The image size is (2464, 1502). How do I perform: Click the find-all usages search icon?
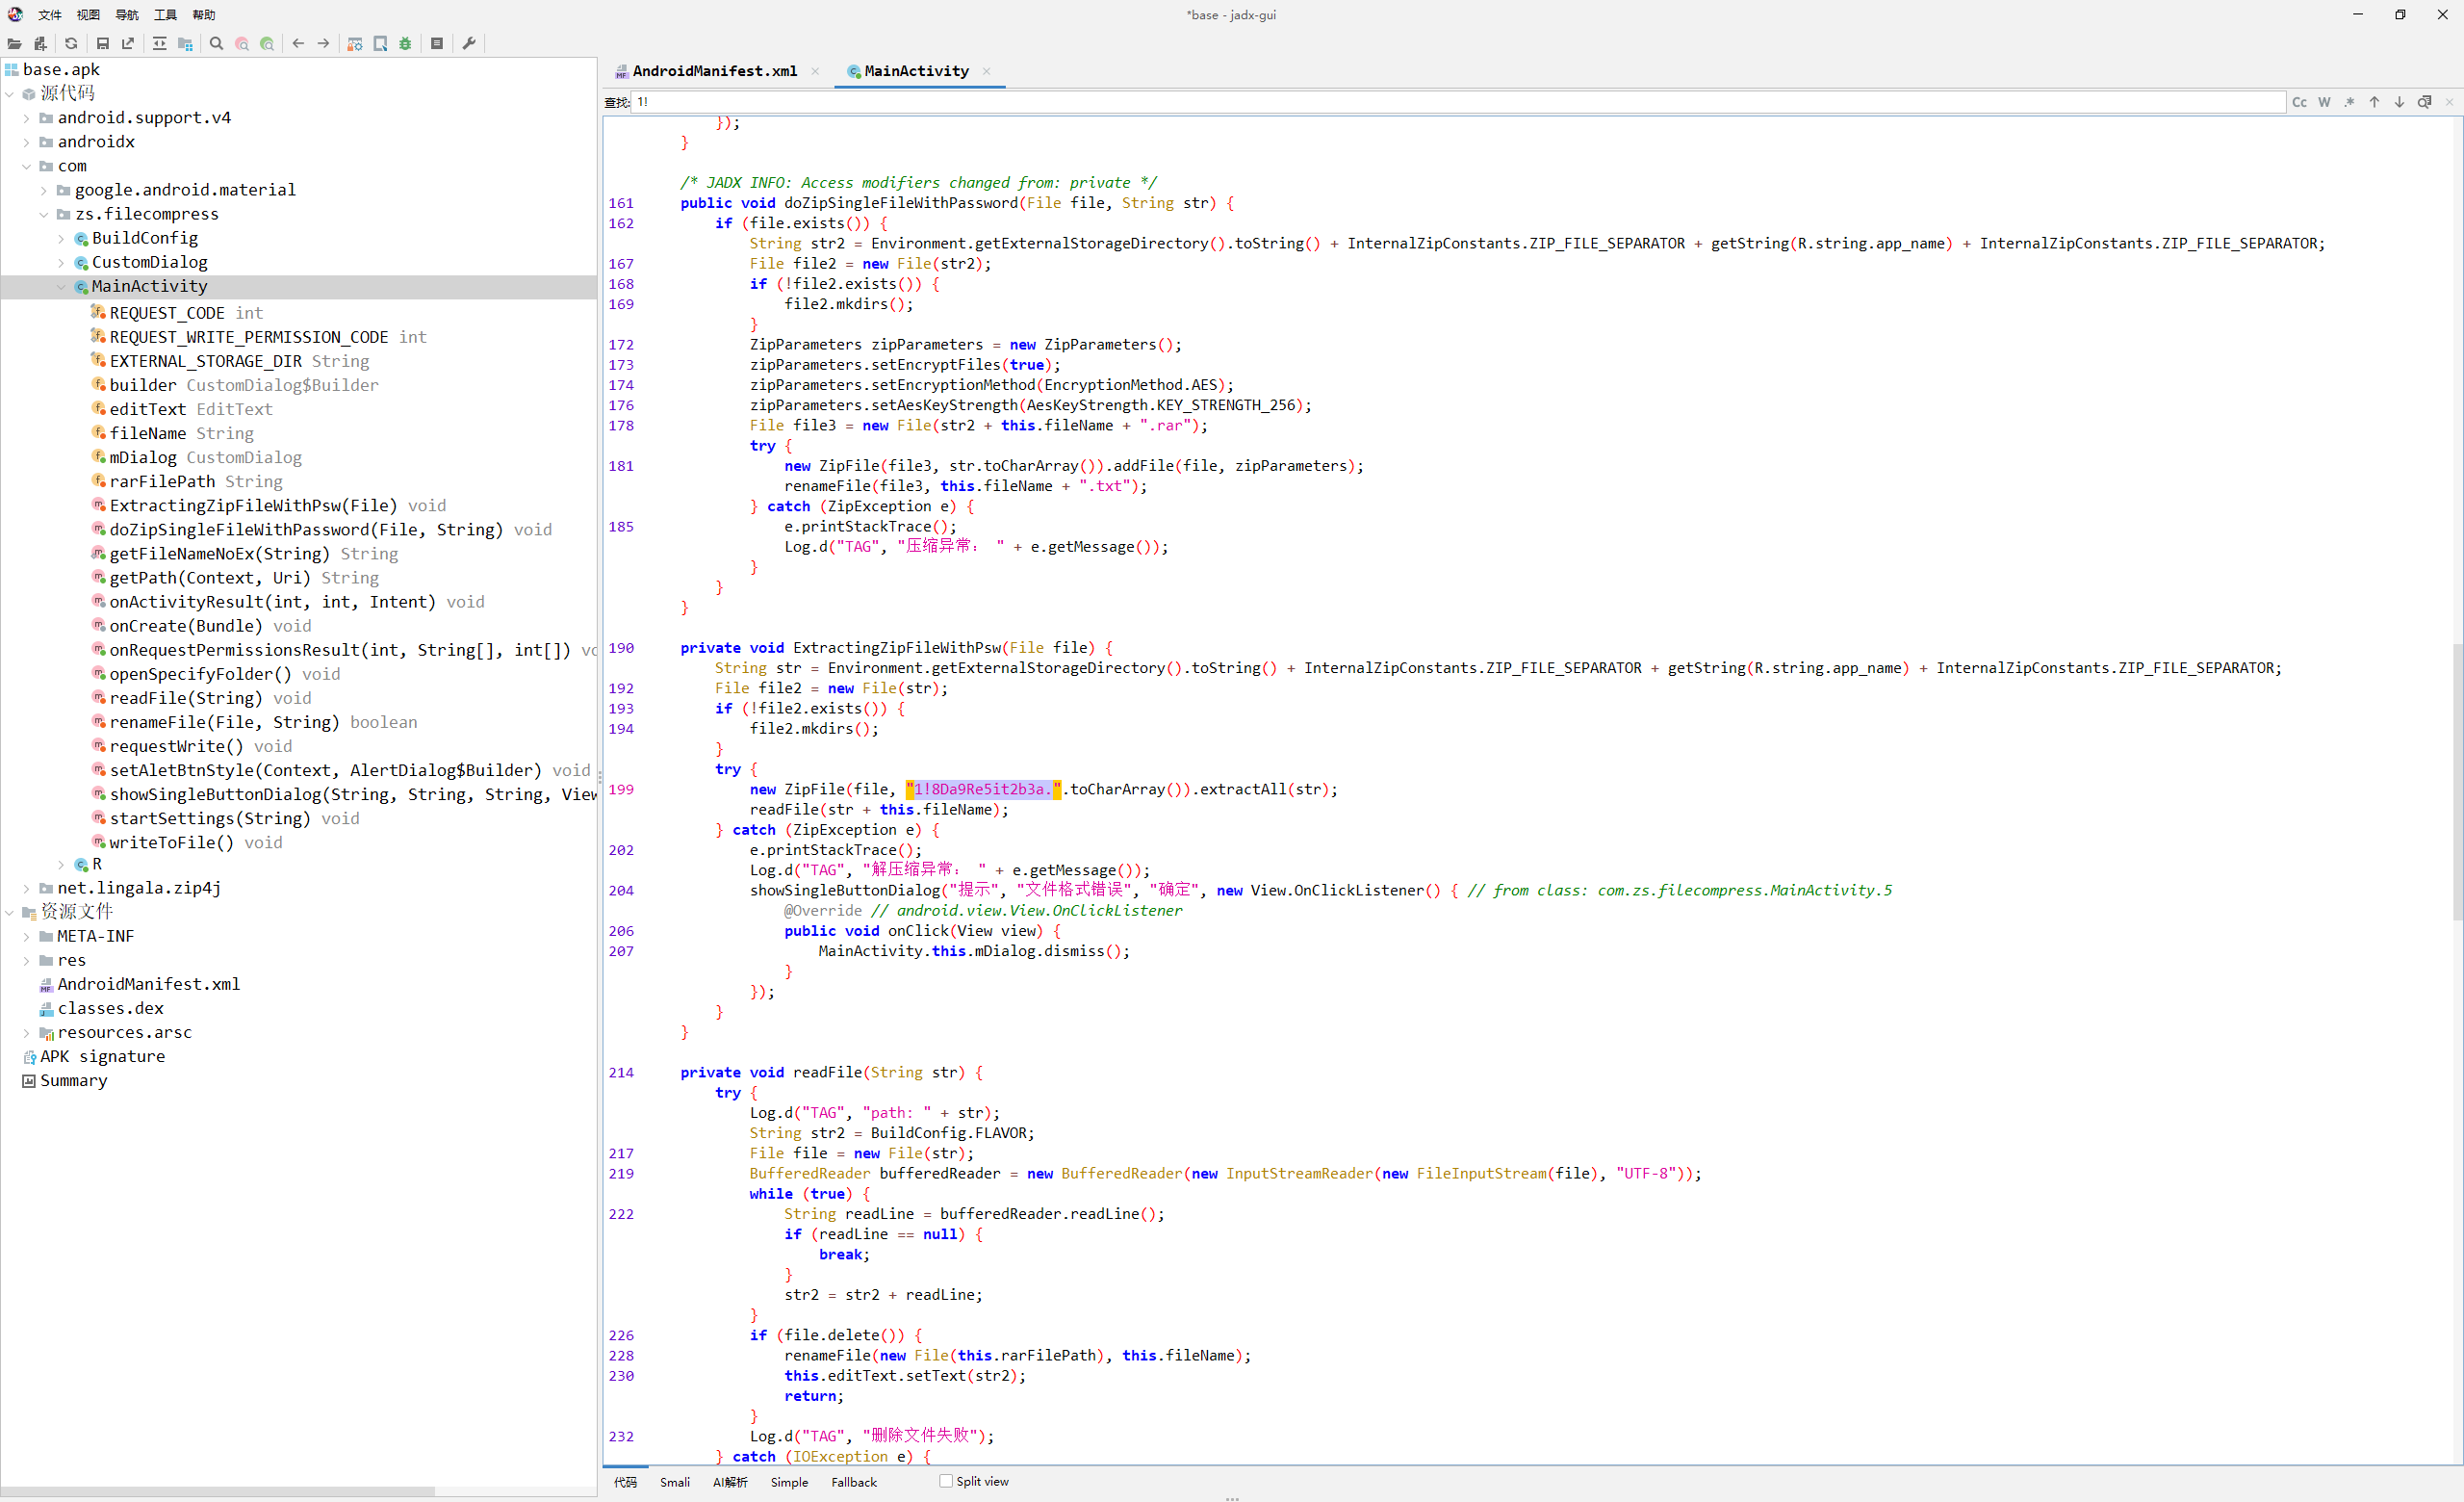(x=2424, y=102)
